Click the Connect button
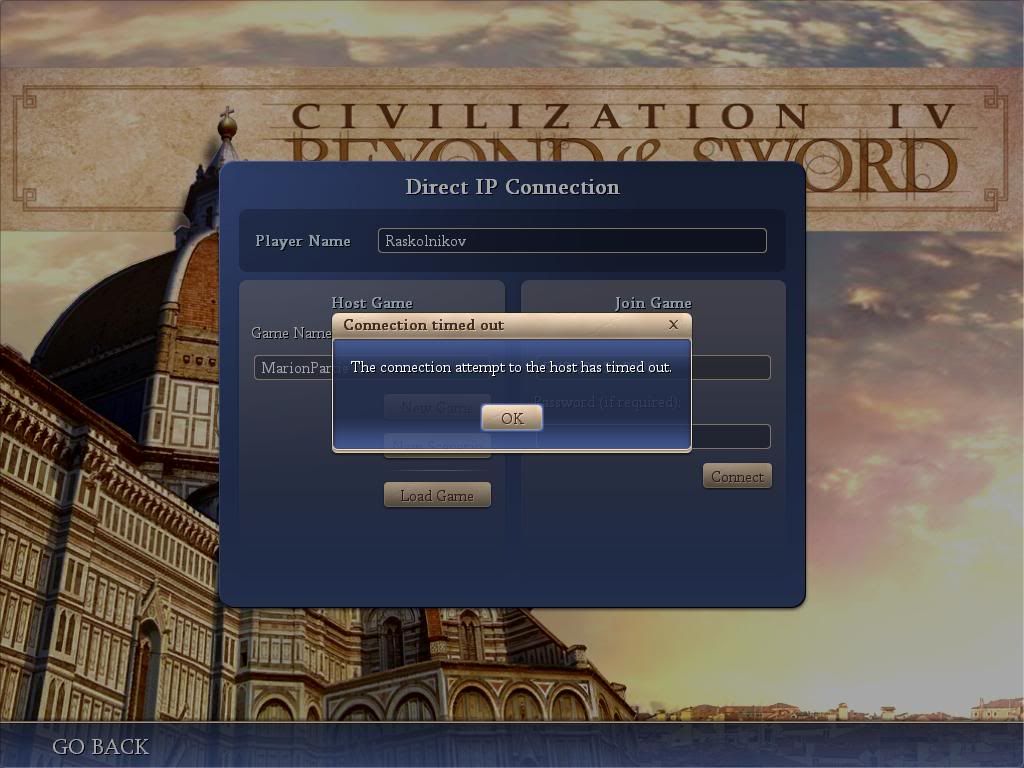1024x768 pixels. pyautogui.click(x=737, y=476)
